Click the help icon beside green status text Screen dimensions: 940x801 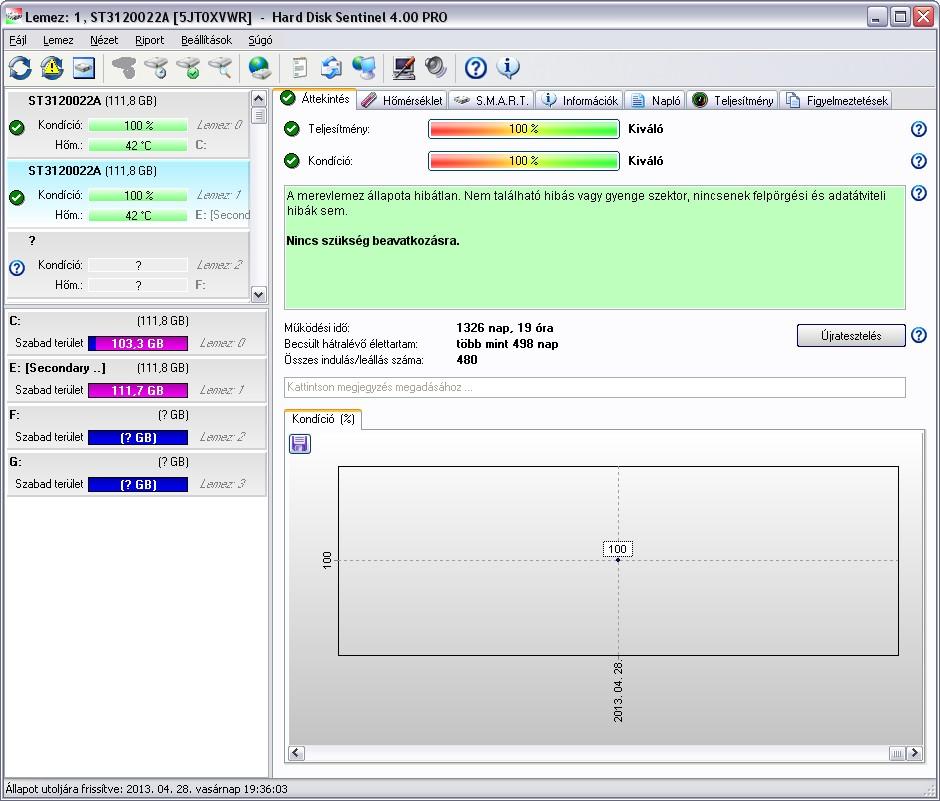point(918,193)
